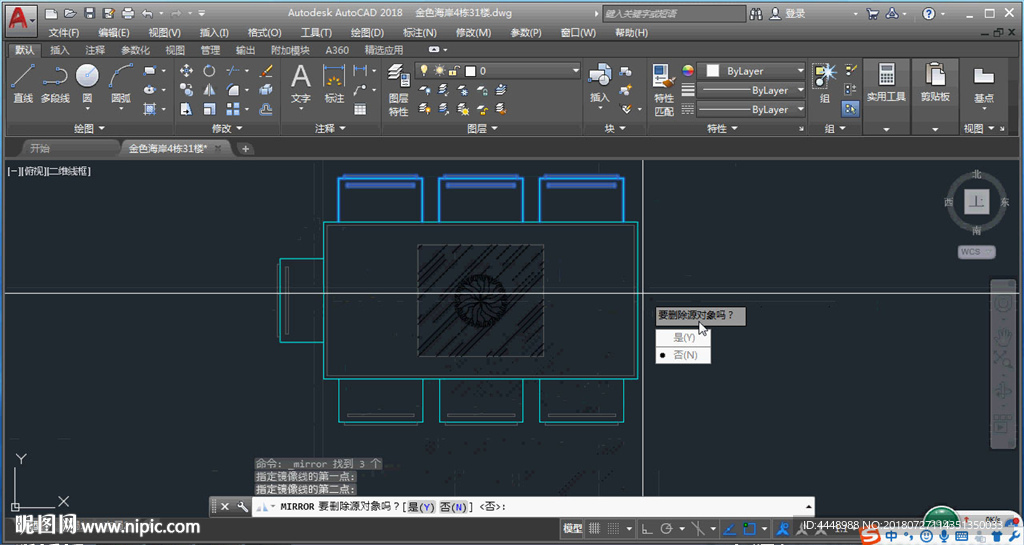Open the 文件(F) menu
This screenshot has height=545, width=1024.
[x=63, y=33]
